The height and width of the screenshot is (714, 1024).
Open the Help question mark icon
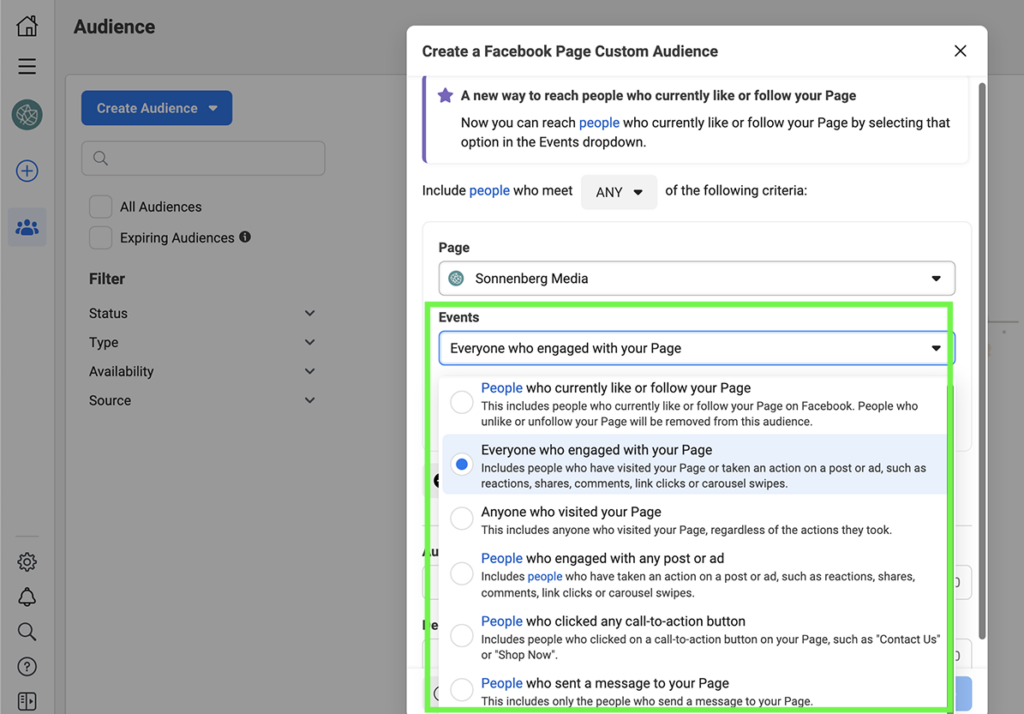pos(26,666)
